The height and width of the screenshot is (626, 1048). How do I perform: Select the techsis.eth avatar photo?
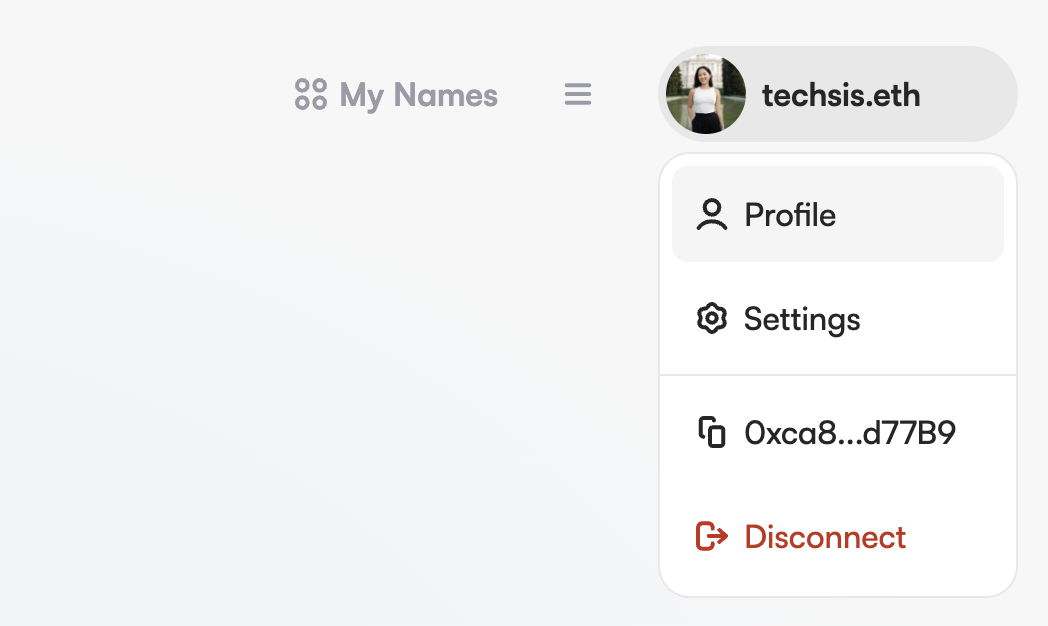[706, 94]
